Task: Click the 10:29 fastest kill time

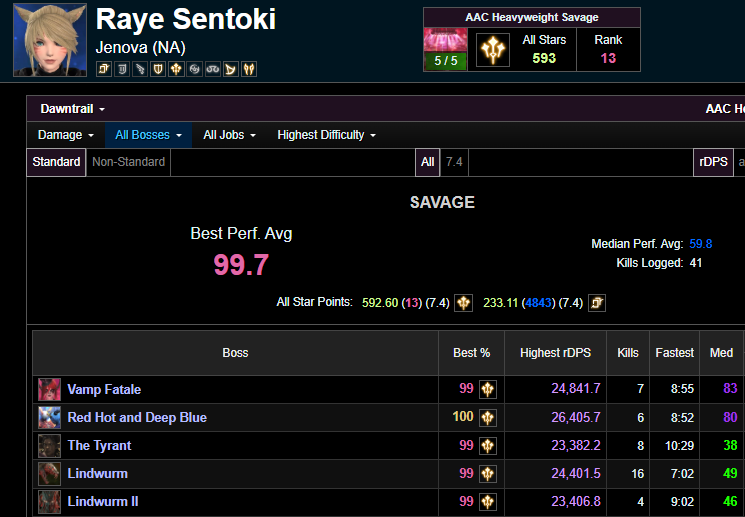Action: (x=679, y=446)
